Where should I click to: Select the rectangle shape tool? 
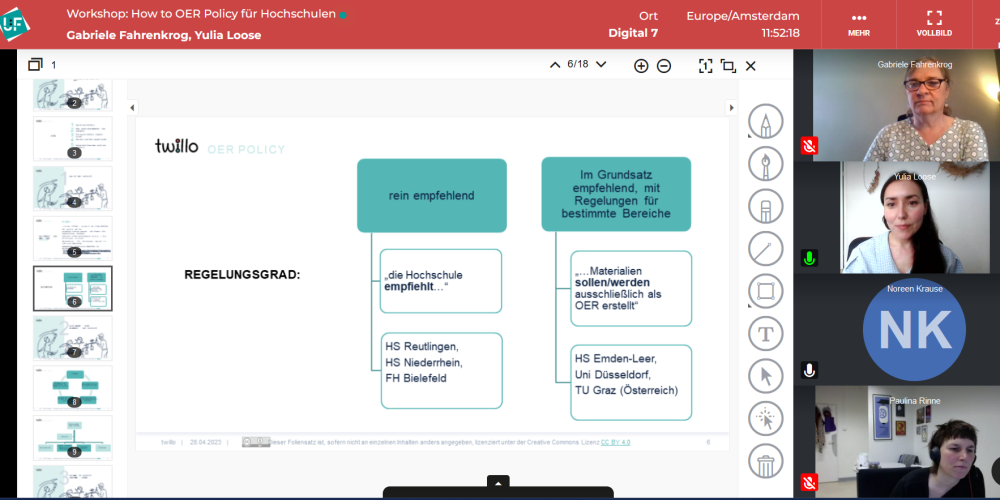point(766,291)
